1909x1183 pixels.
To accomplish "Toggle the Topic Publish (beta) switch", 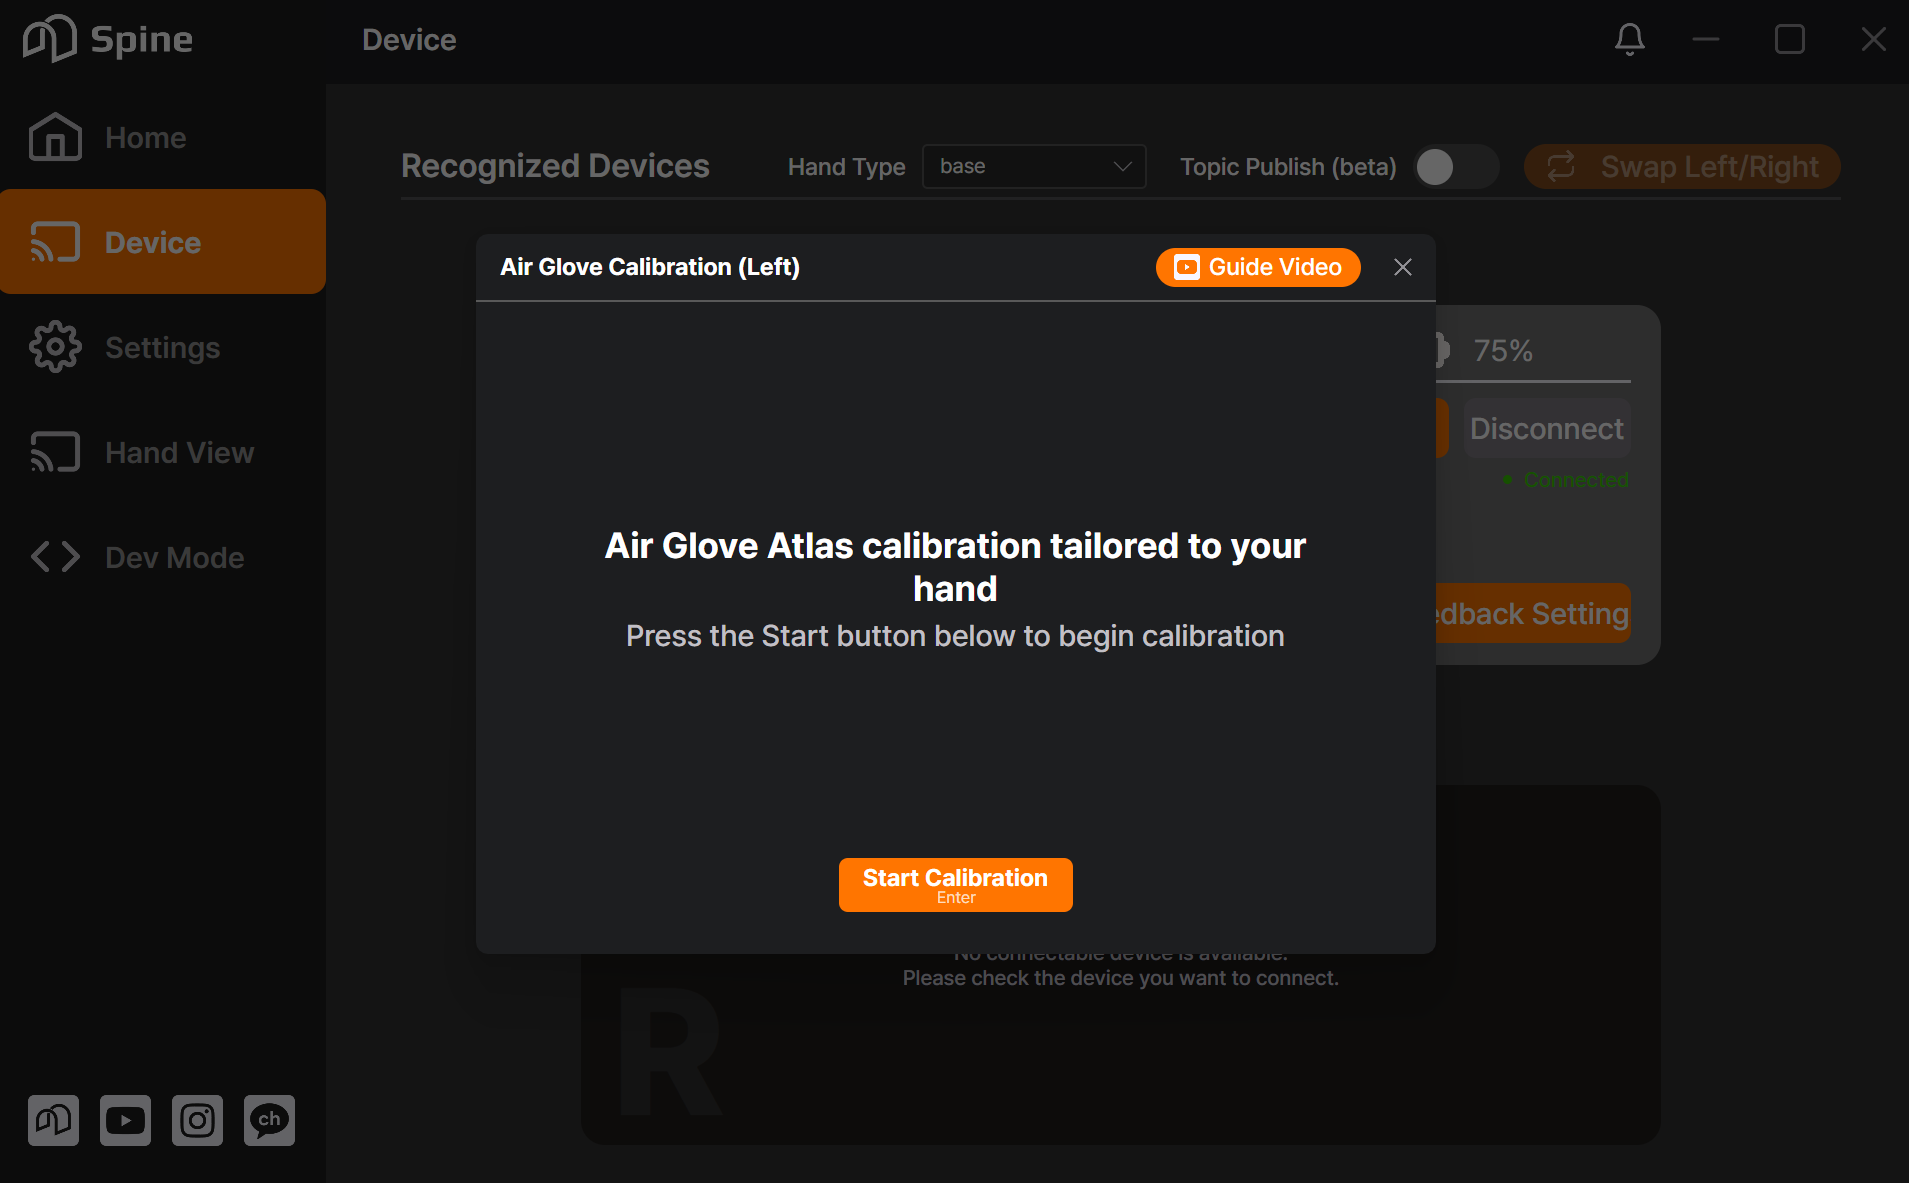I will click(x=1456, y=167).
